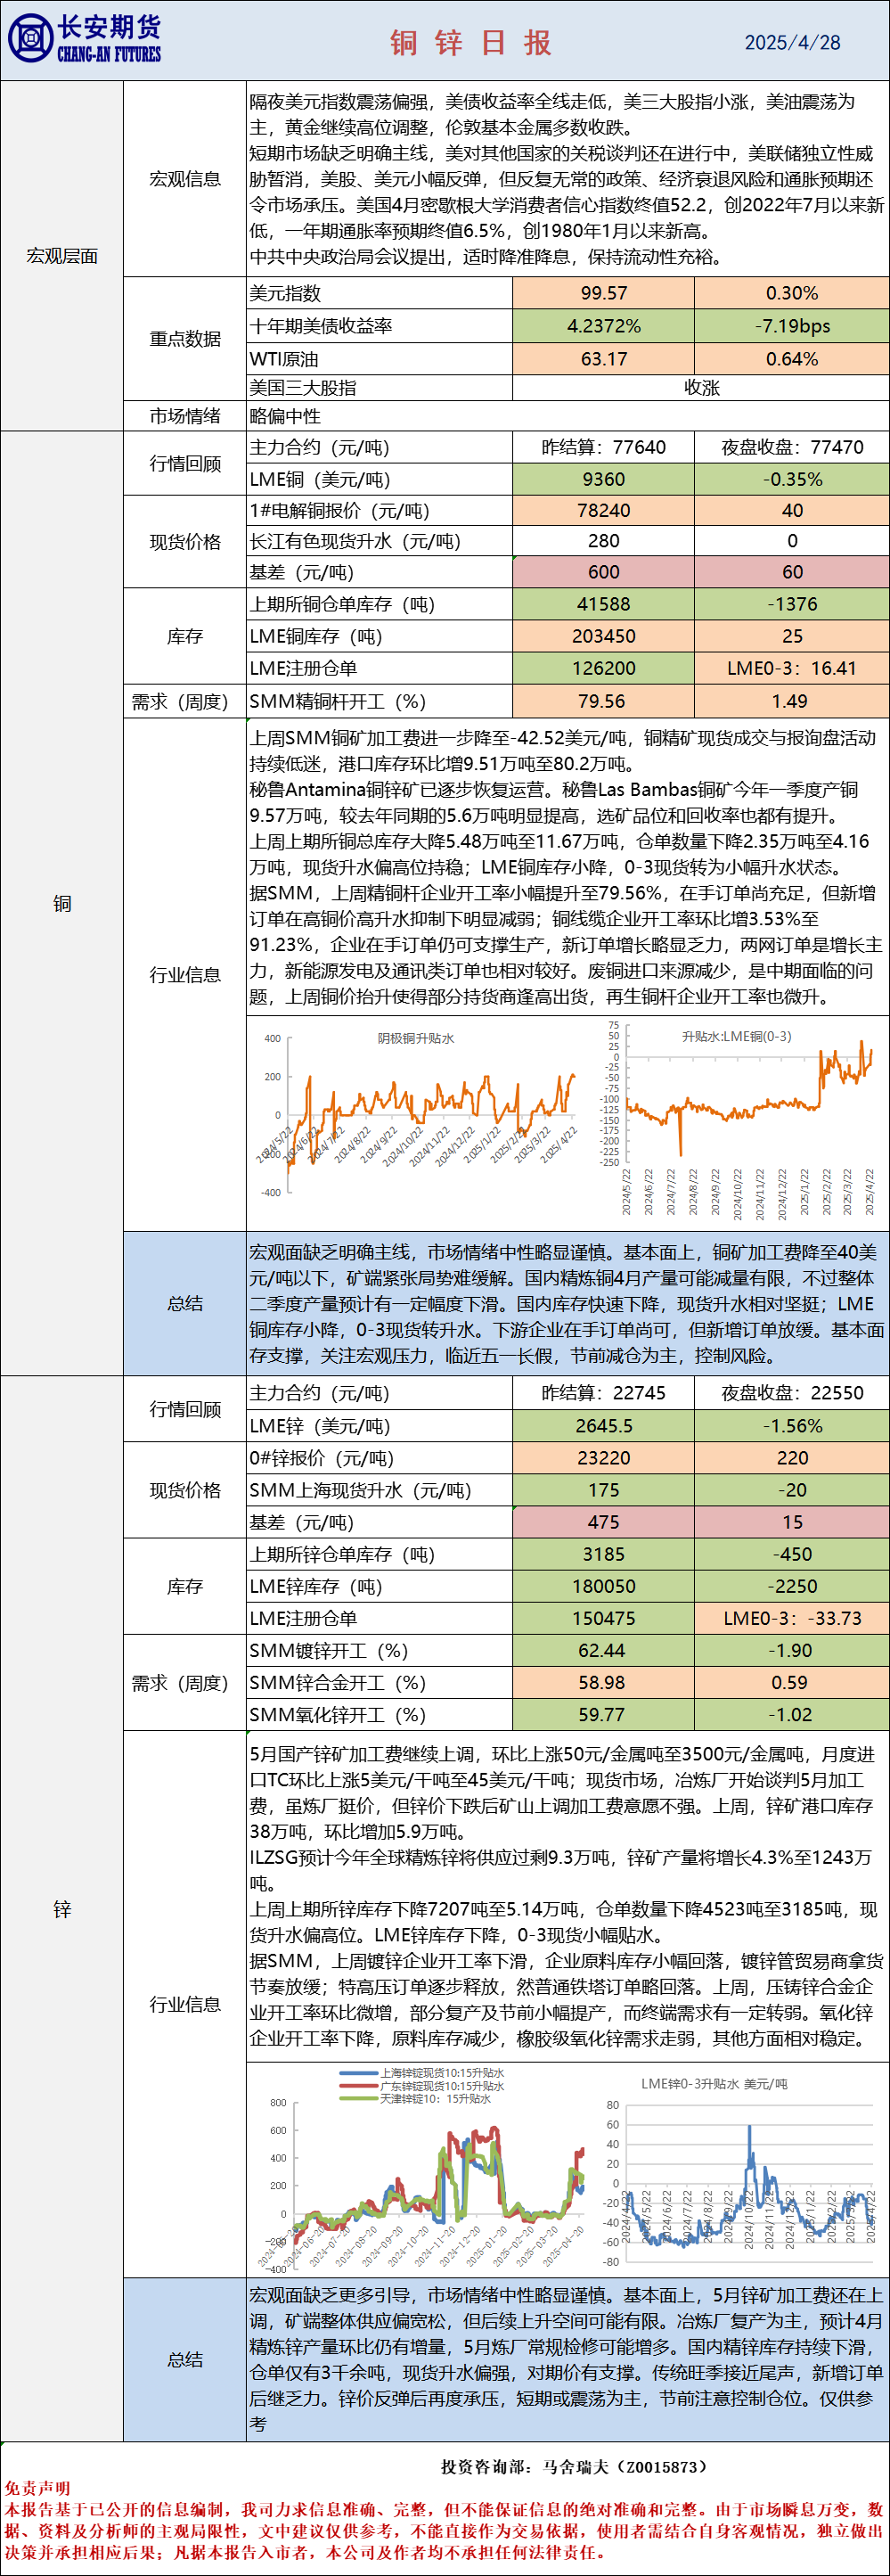Select the LME zinc stock 180050
This screenshot has width=890, height=2576.
(x=604, y=1586)
